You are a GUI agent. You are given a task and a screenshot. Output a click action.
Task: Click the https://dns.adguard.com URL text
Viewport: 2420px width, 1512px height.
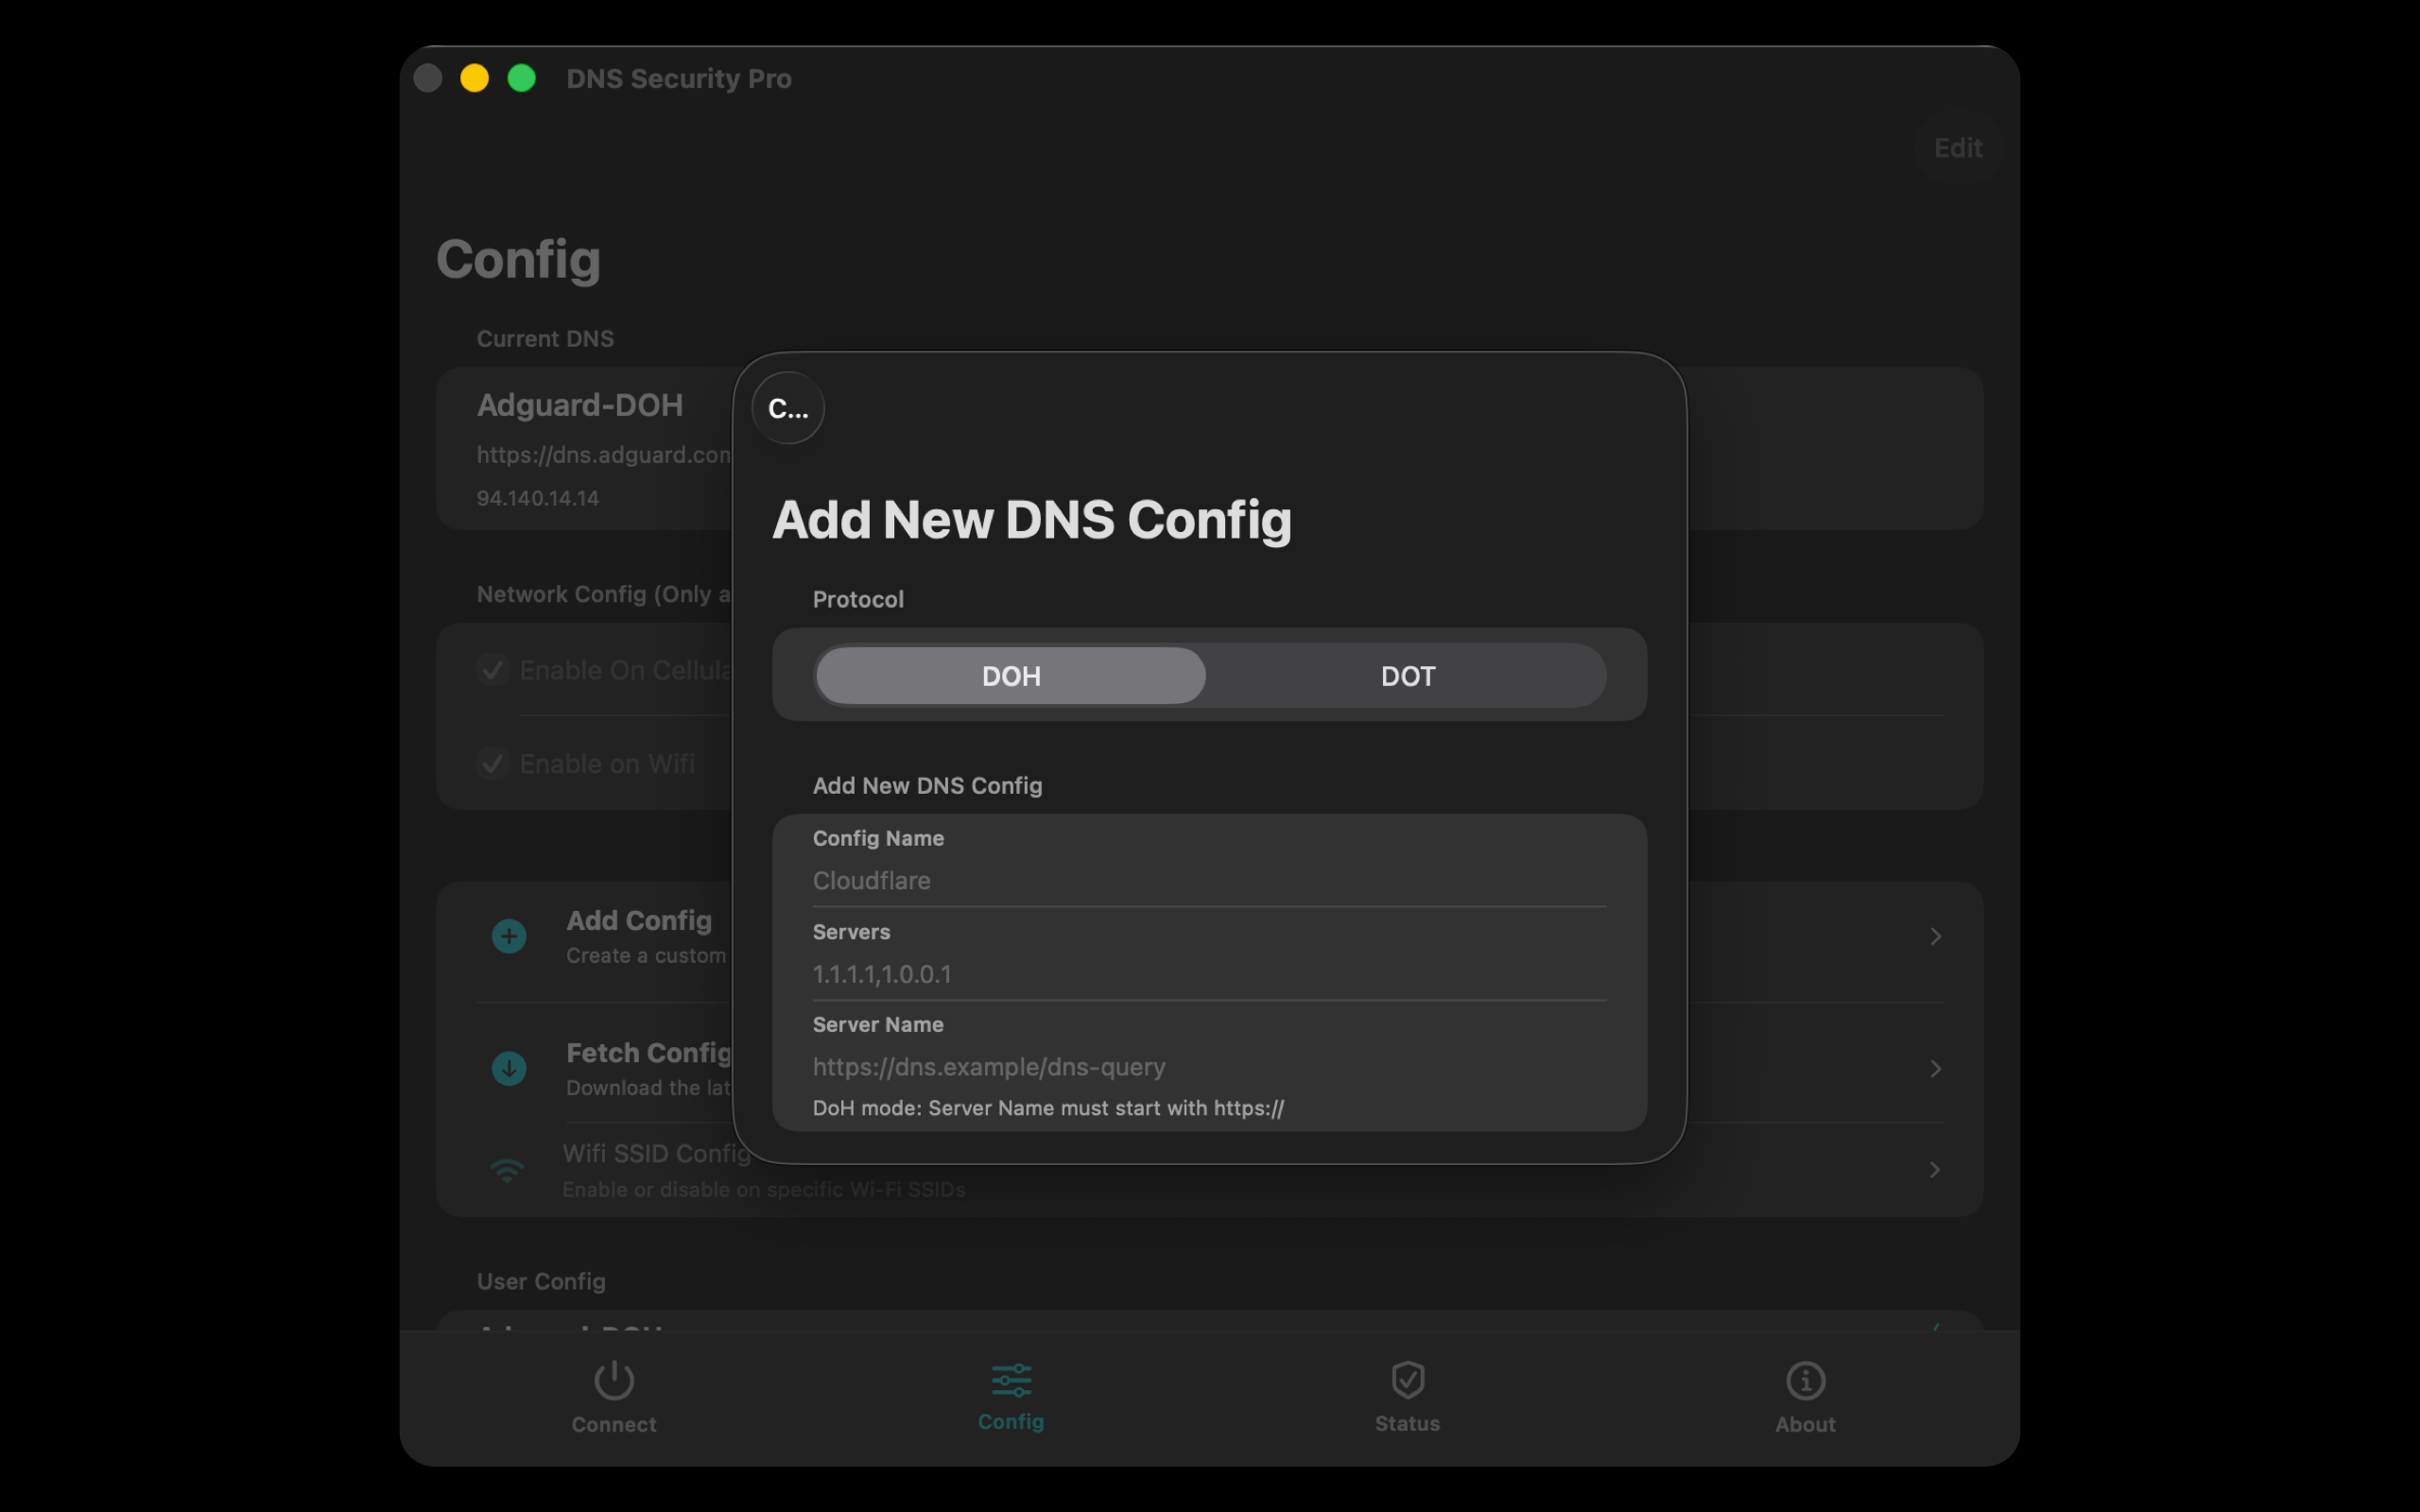[x=604, y=454]
